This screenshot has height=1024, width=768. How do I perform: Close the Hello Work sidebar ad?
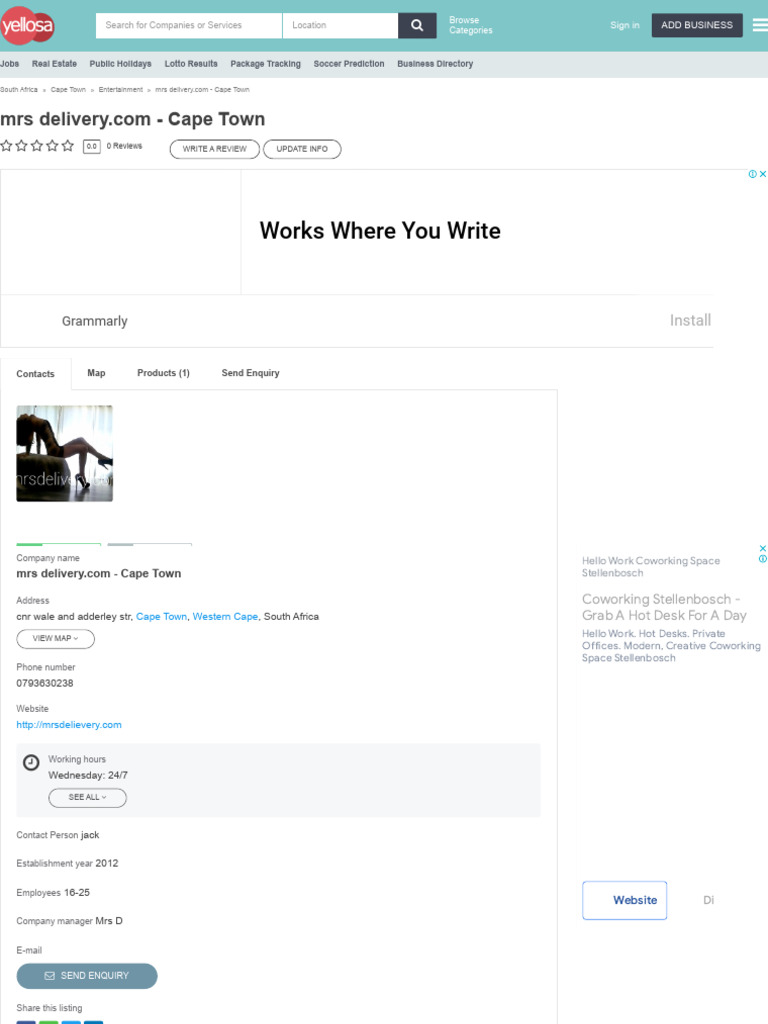click(762, 549)
